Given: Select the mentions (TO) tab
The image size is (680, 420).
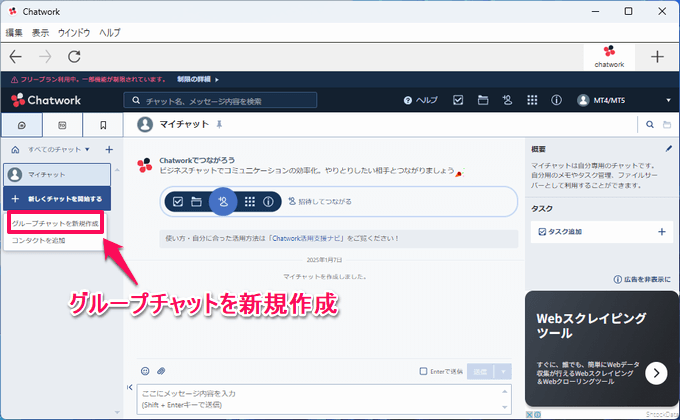Looking at the screenshot, I should pyautogui.click(x=62, y=125).
